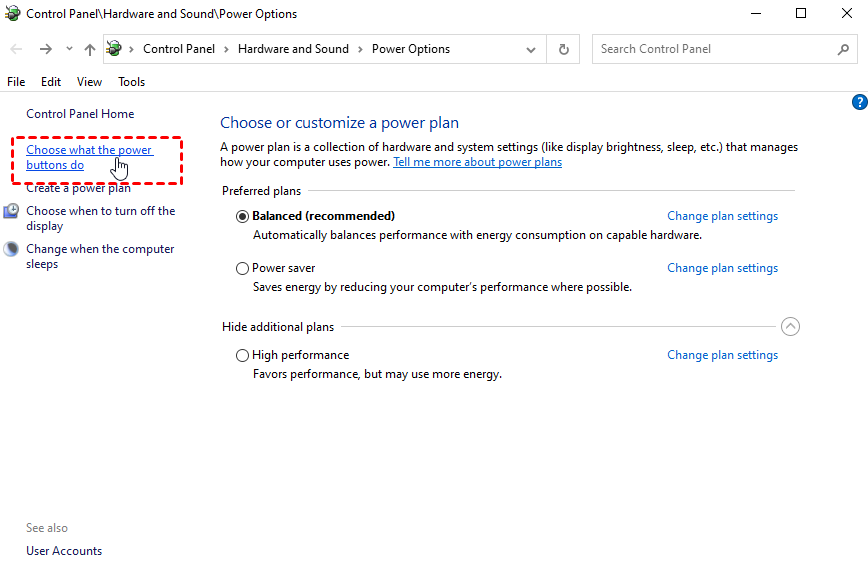Refresh the Power Options page
The width and height of the screenshot is (868, 576).
[564, 49]
